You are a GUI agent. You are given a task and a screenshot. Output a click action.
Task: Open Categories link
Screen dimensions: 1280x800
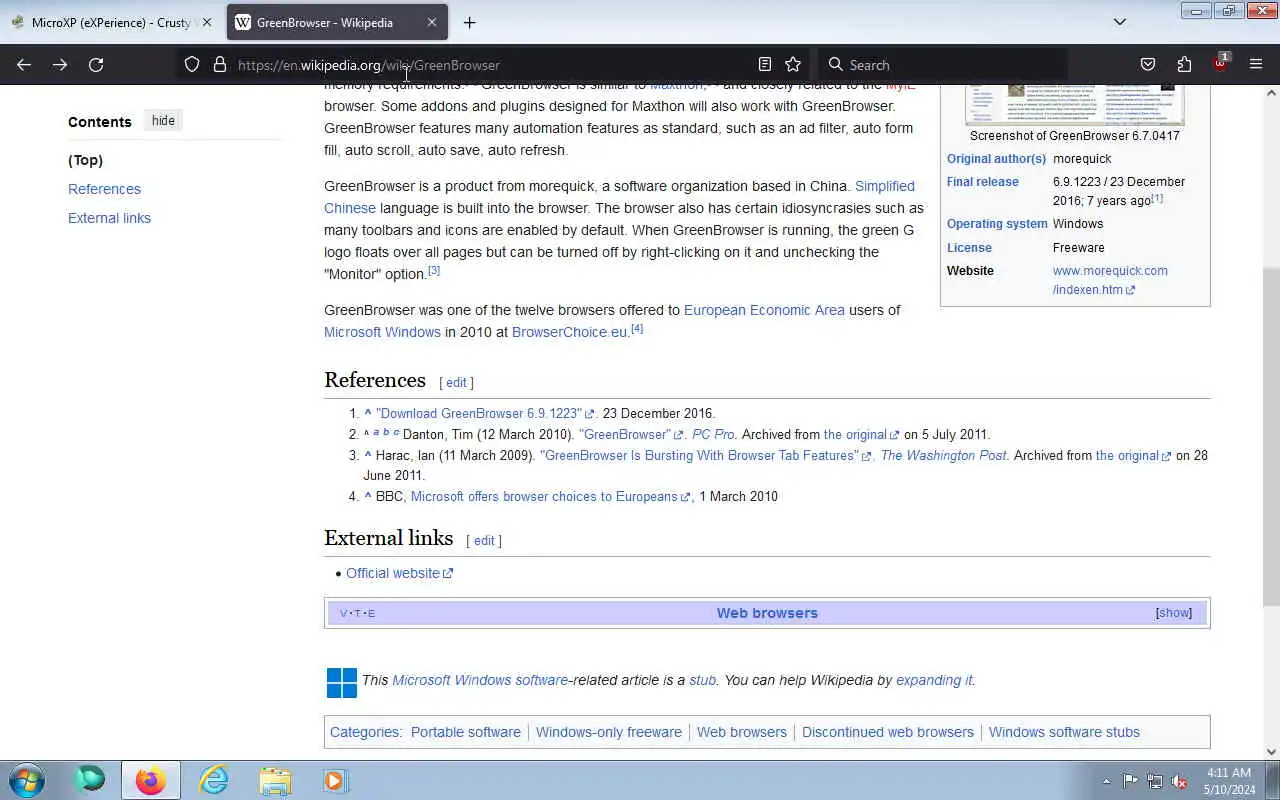365,732
